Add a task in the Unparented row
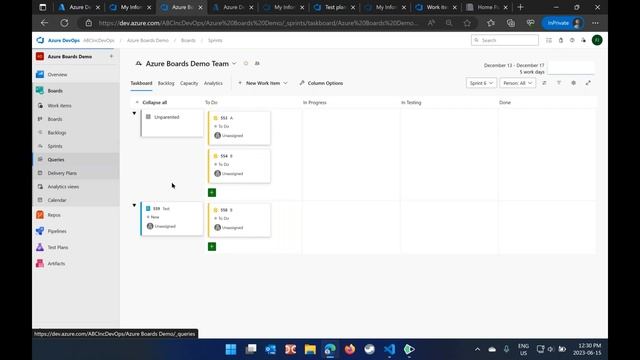 pyautogui.click(x=212, y=192)
